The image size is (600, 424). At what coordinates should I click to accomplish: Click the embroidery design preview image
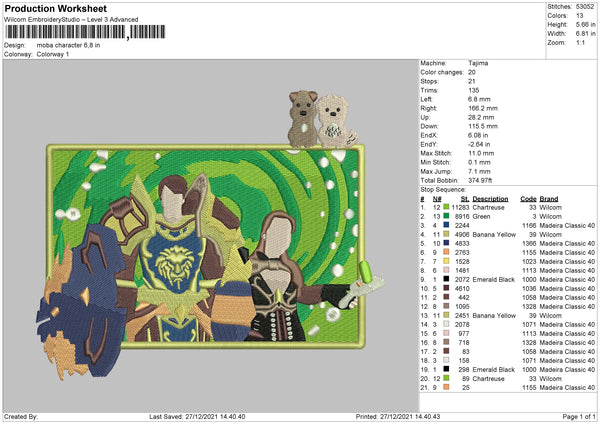point(210,234)
